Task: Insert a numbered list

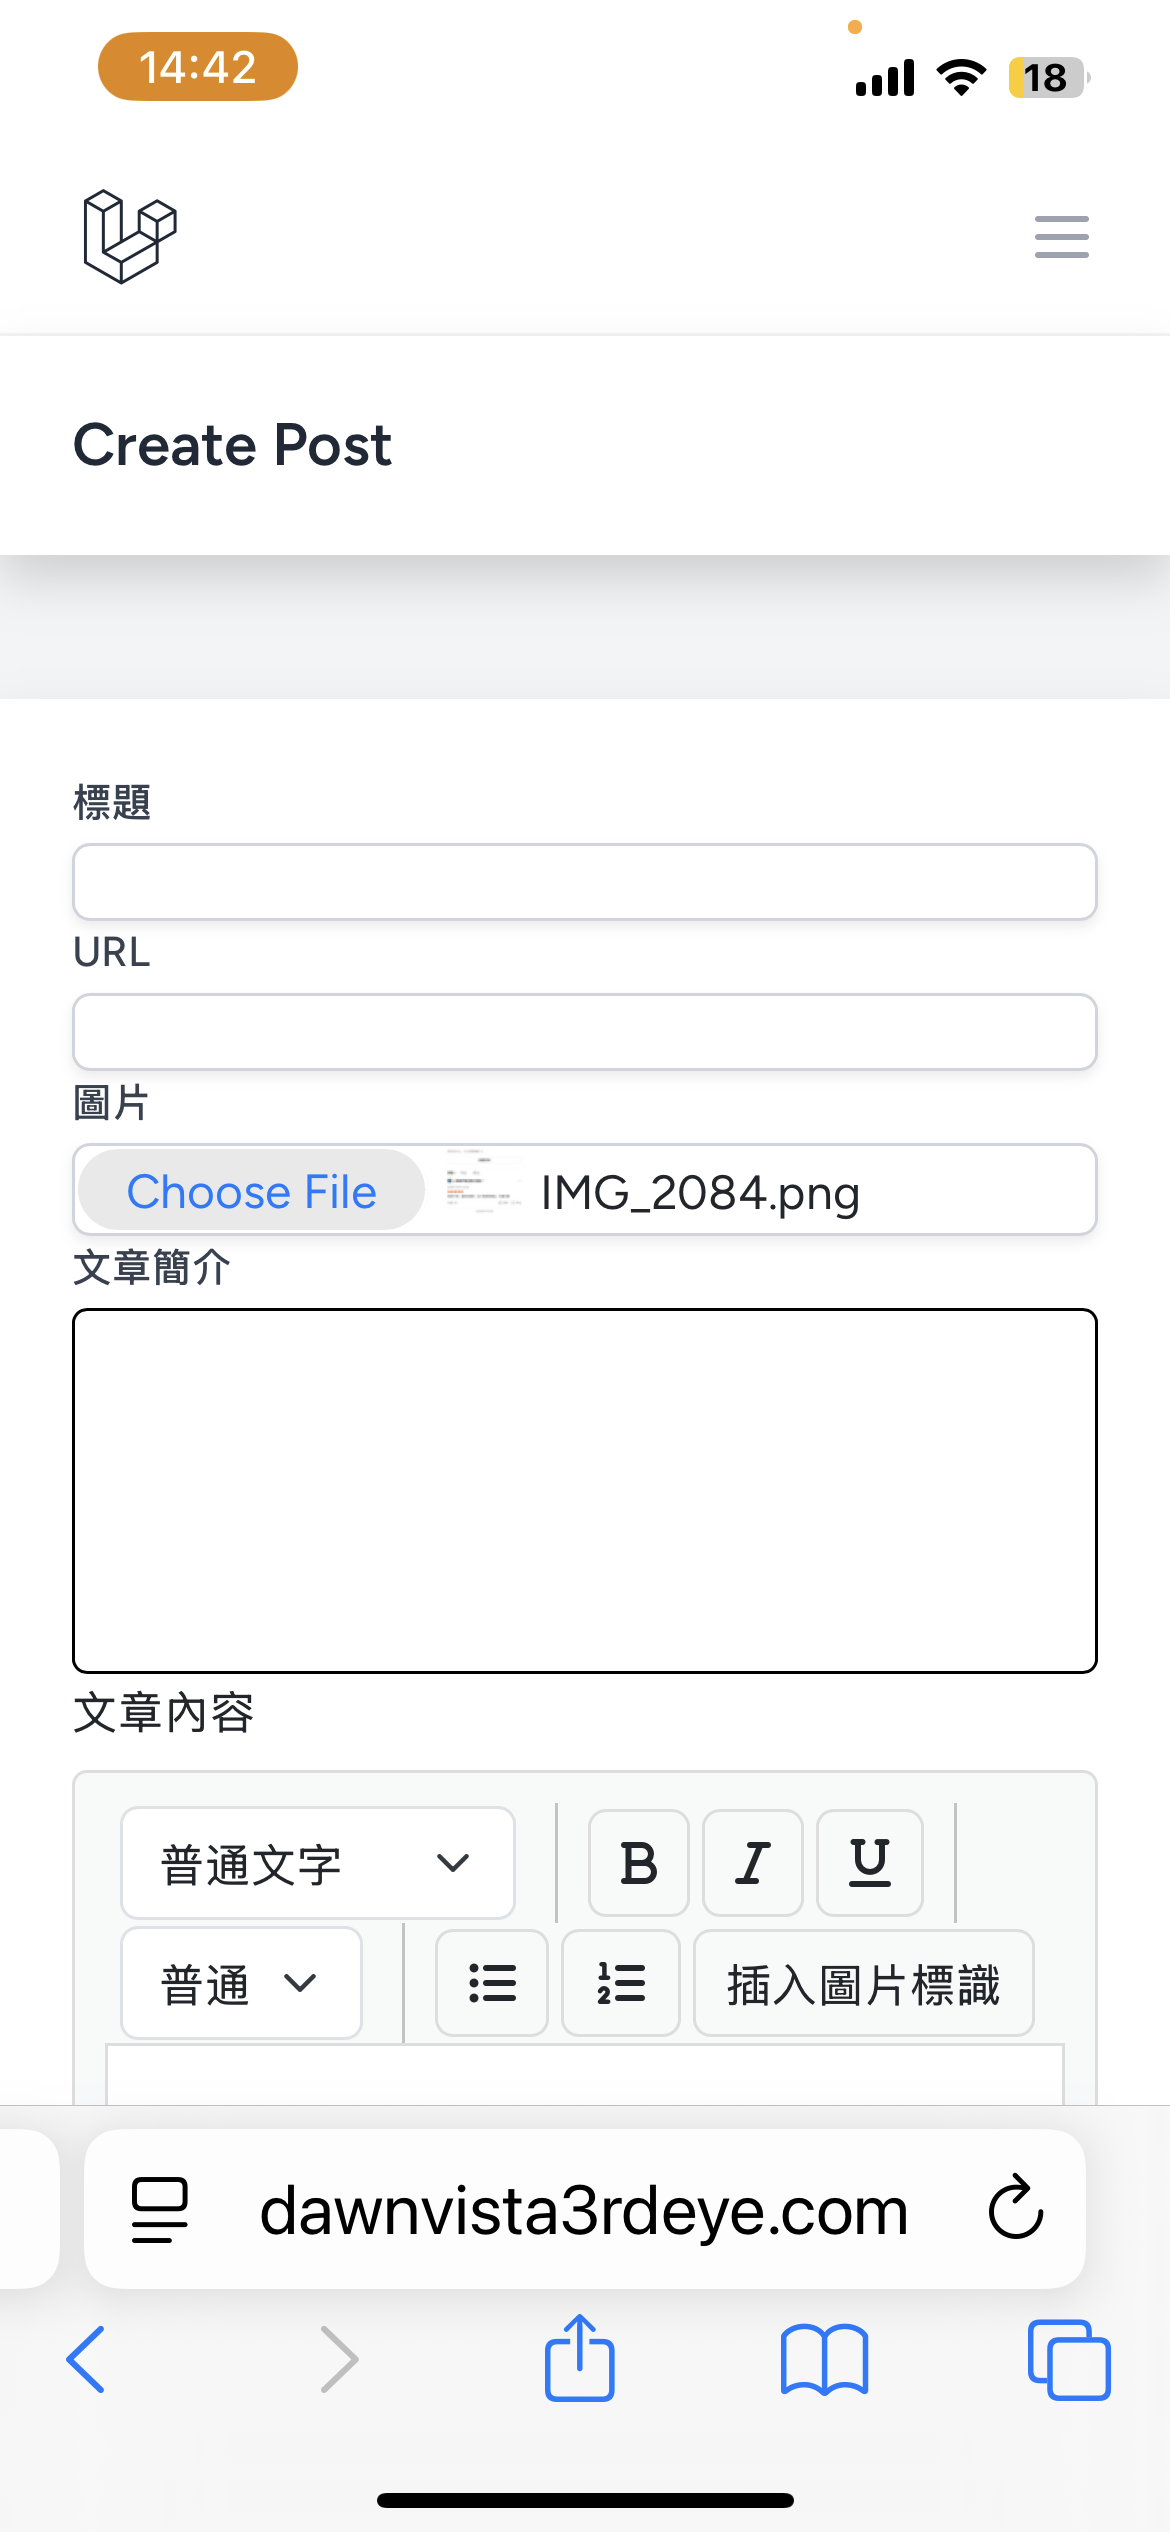Action: click(x=621, y=1983)
